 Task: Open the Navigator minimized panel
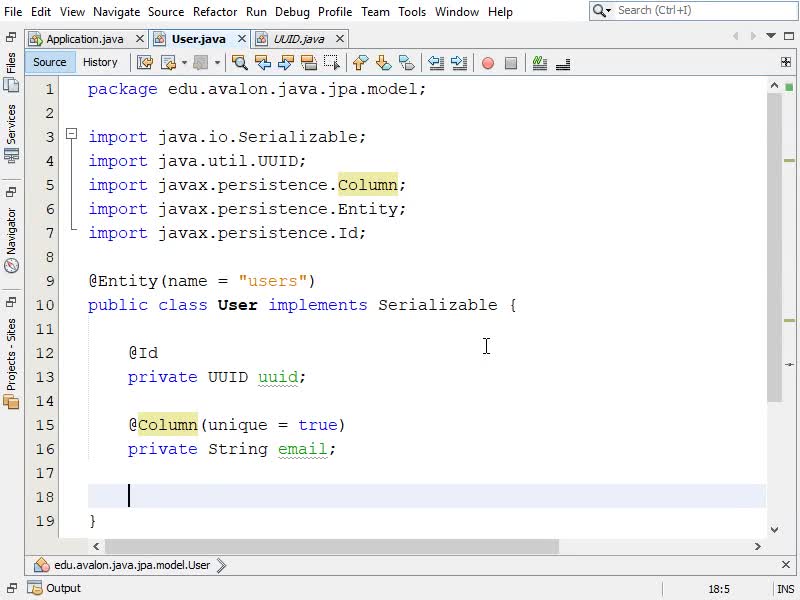coord(11,240)
